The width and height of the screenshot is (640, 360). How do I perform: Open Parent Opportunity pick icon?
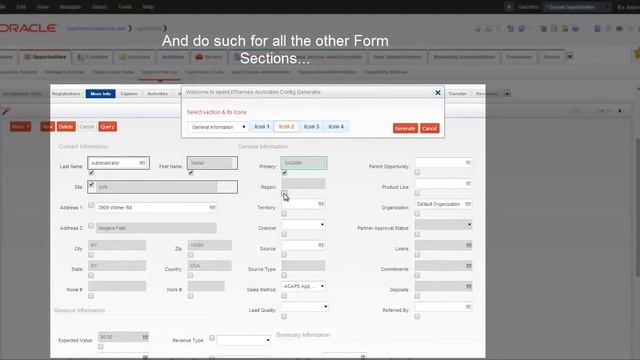pyautogui.click(x=468, y=162)
